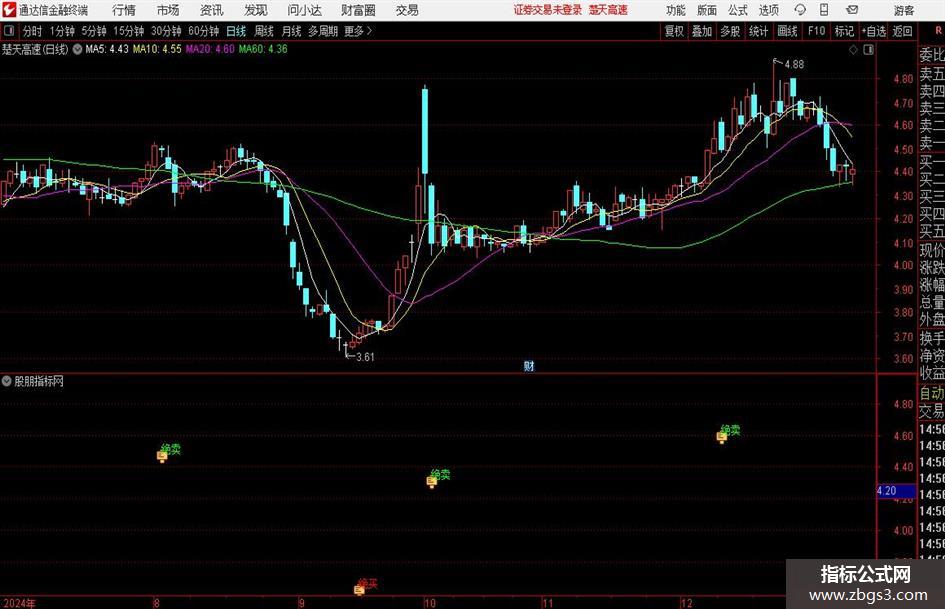Open the 市场 menu
This screenshot has width=945, height=609.
click(168, 10)
